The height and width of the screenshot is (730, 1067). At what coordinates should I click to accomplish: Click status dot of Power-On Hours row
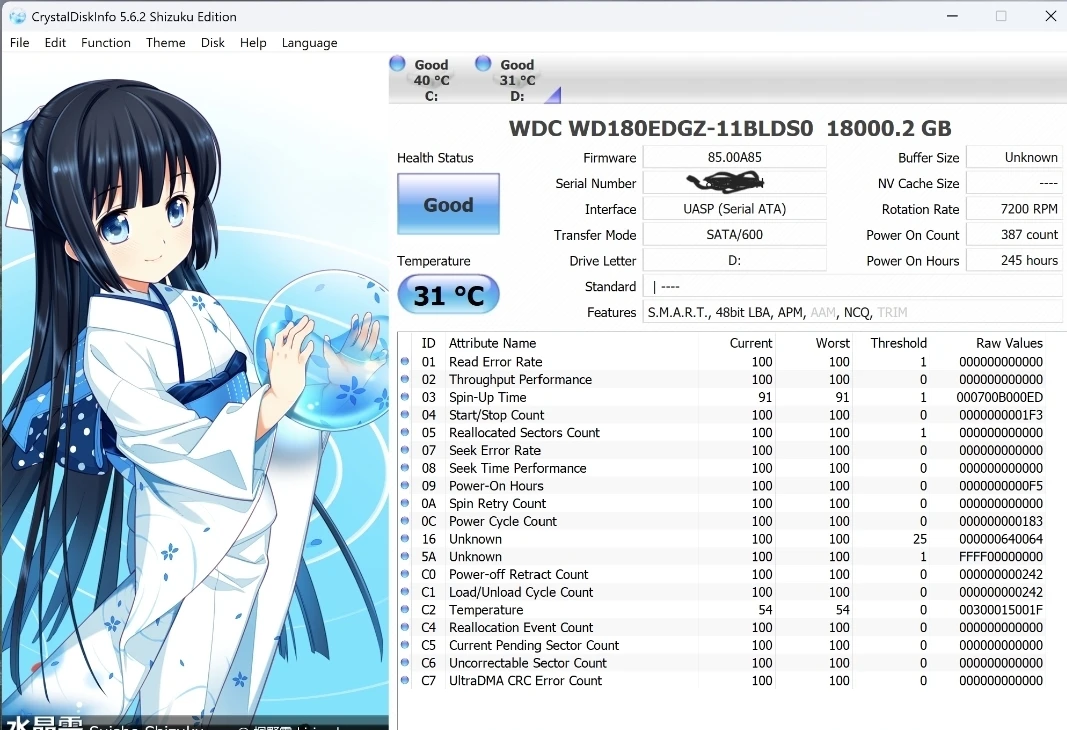(406, 485)
